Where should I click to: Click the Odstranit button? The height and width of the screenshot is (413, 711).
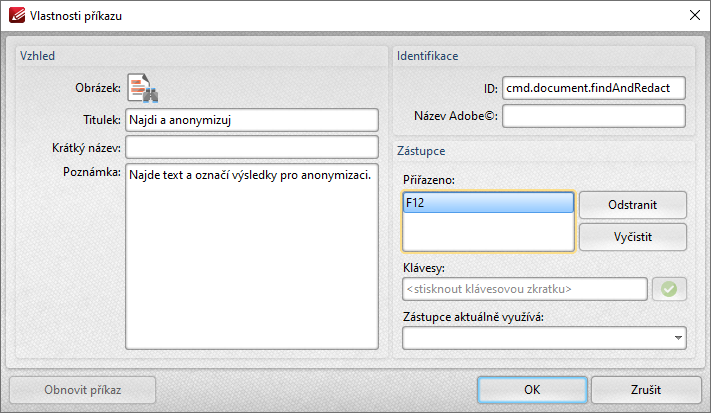633,205
